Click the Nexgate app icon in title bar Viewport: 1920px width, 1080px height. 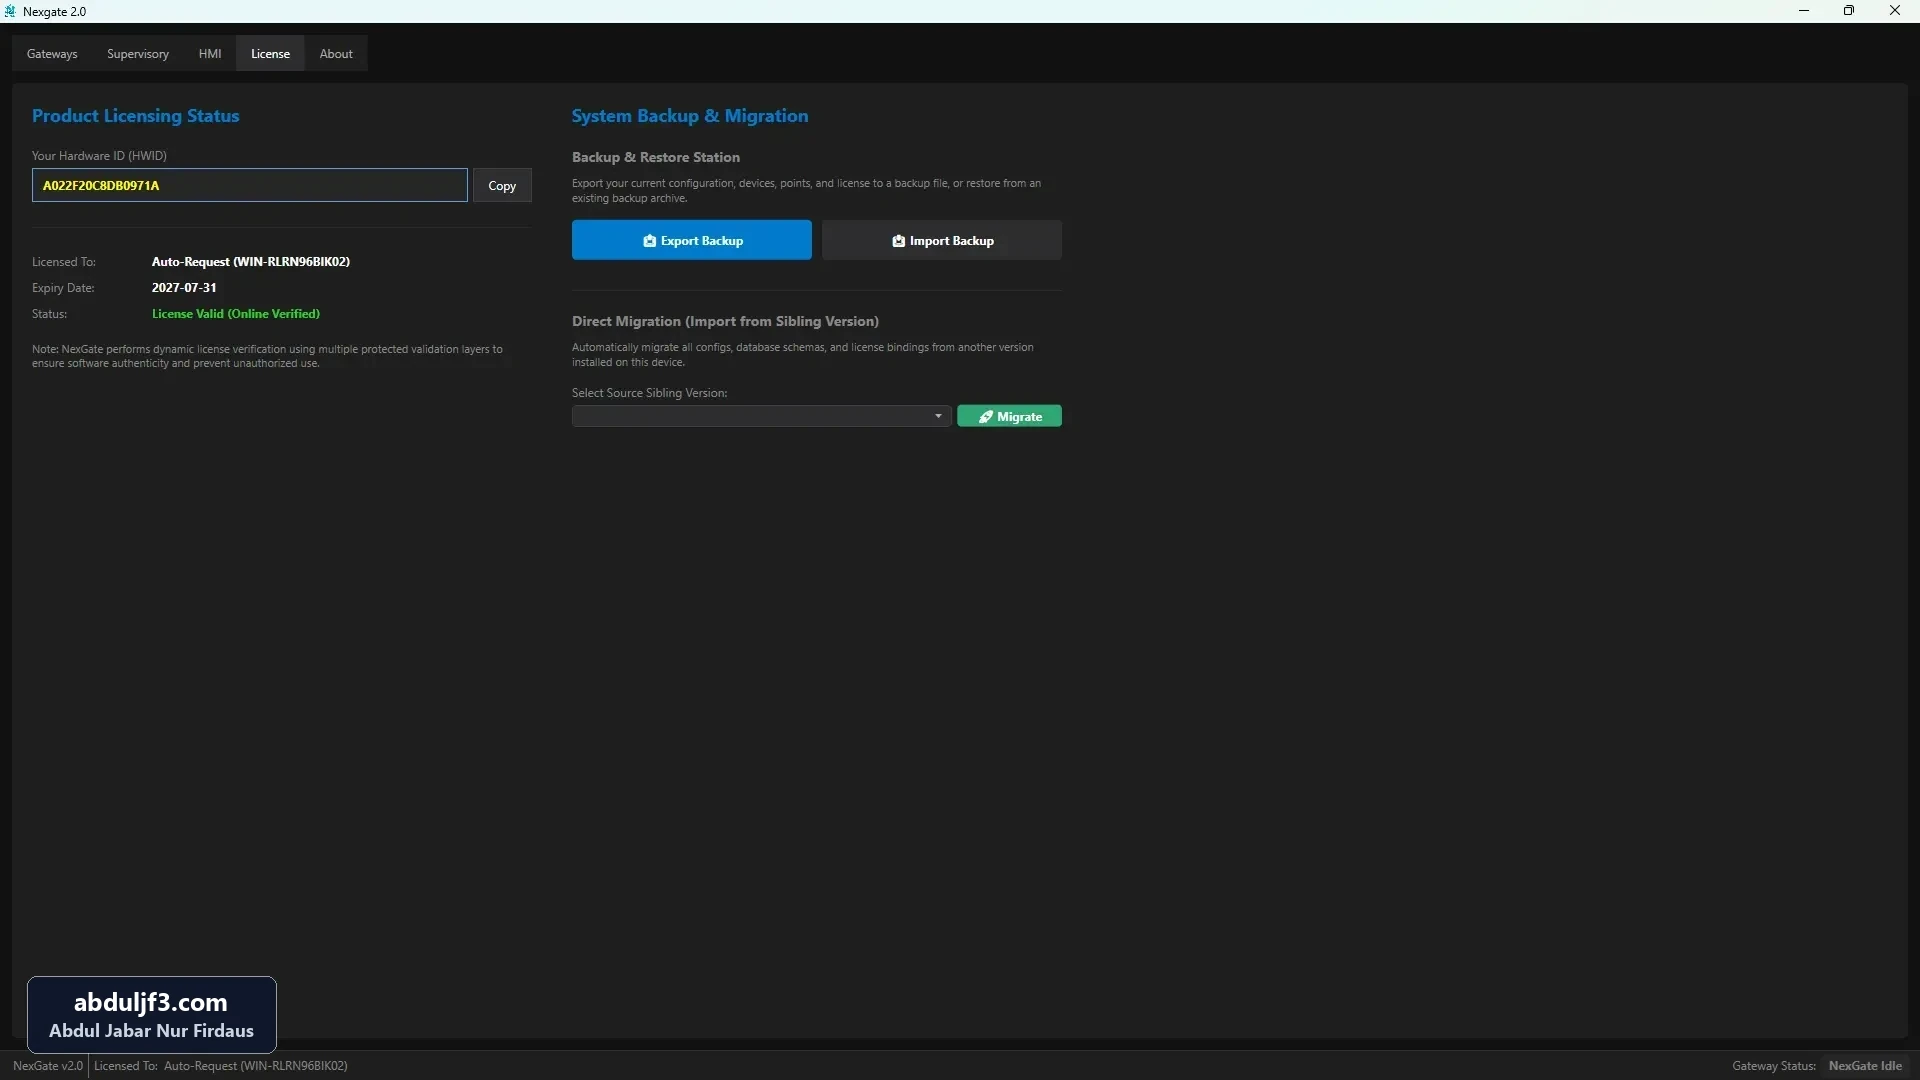pyautogui.click(x=11, y=11)
